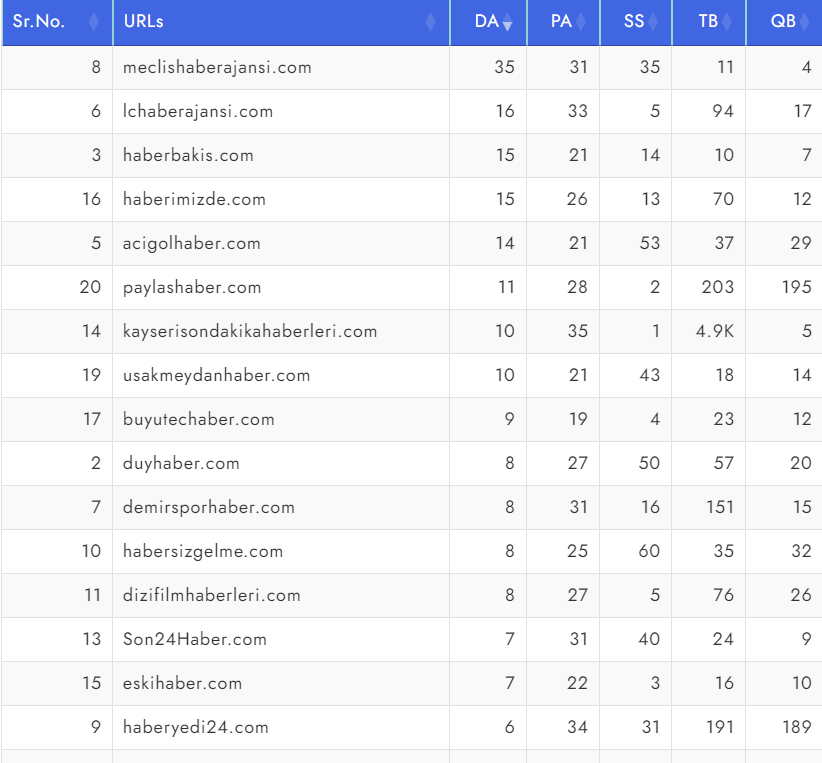Click kayserisondakikahaberleri.com URL
822x763 pixels.
click(x=250, y=332)
